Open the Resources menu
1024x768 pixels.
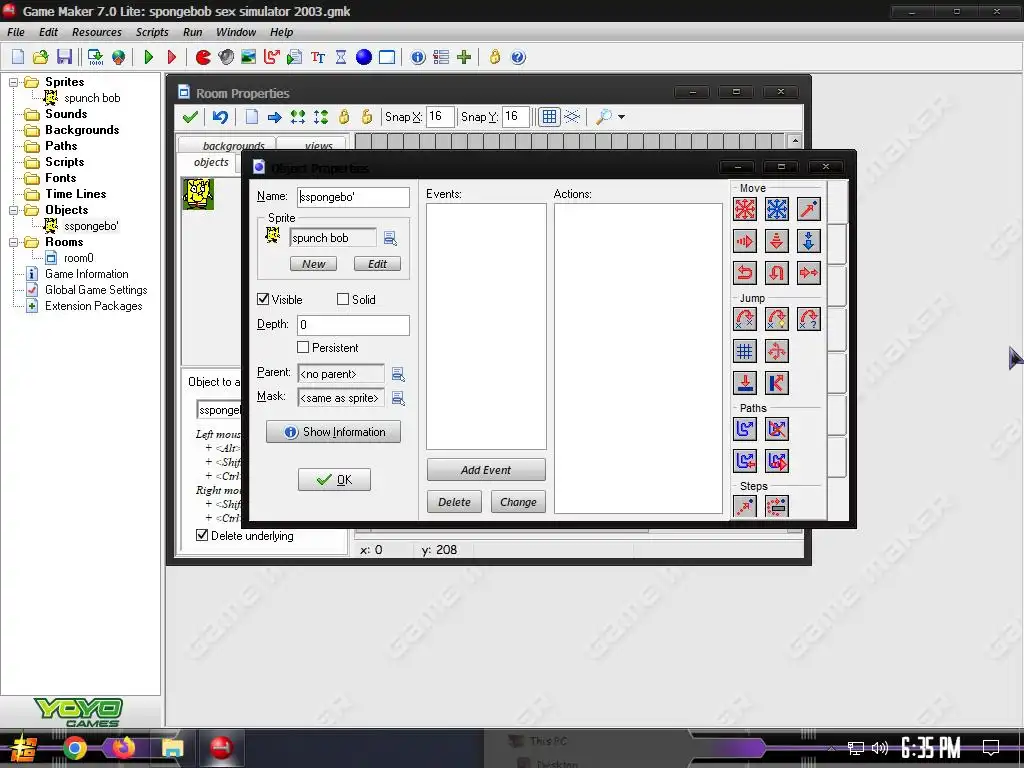pos(97,32)
